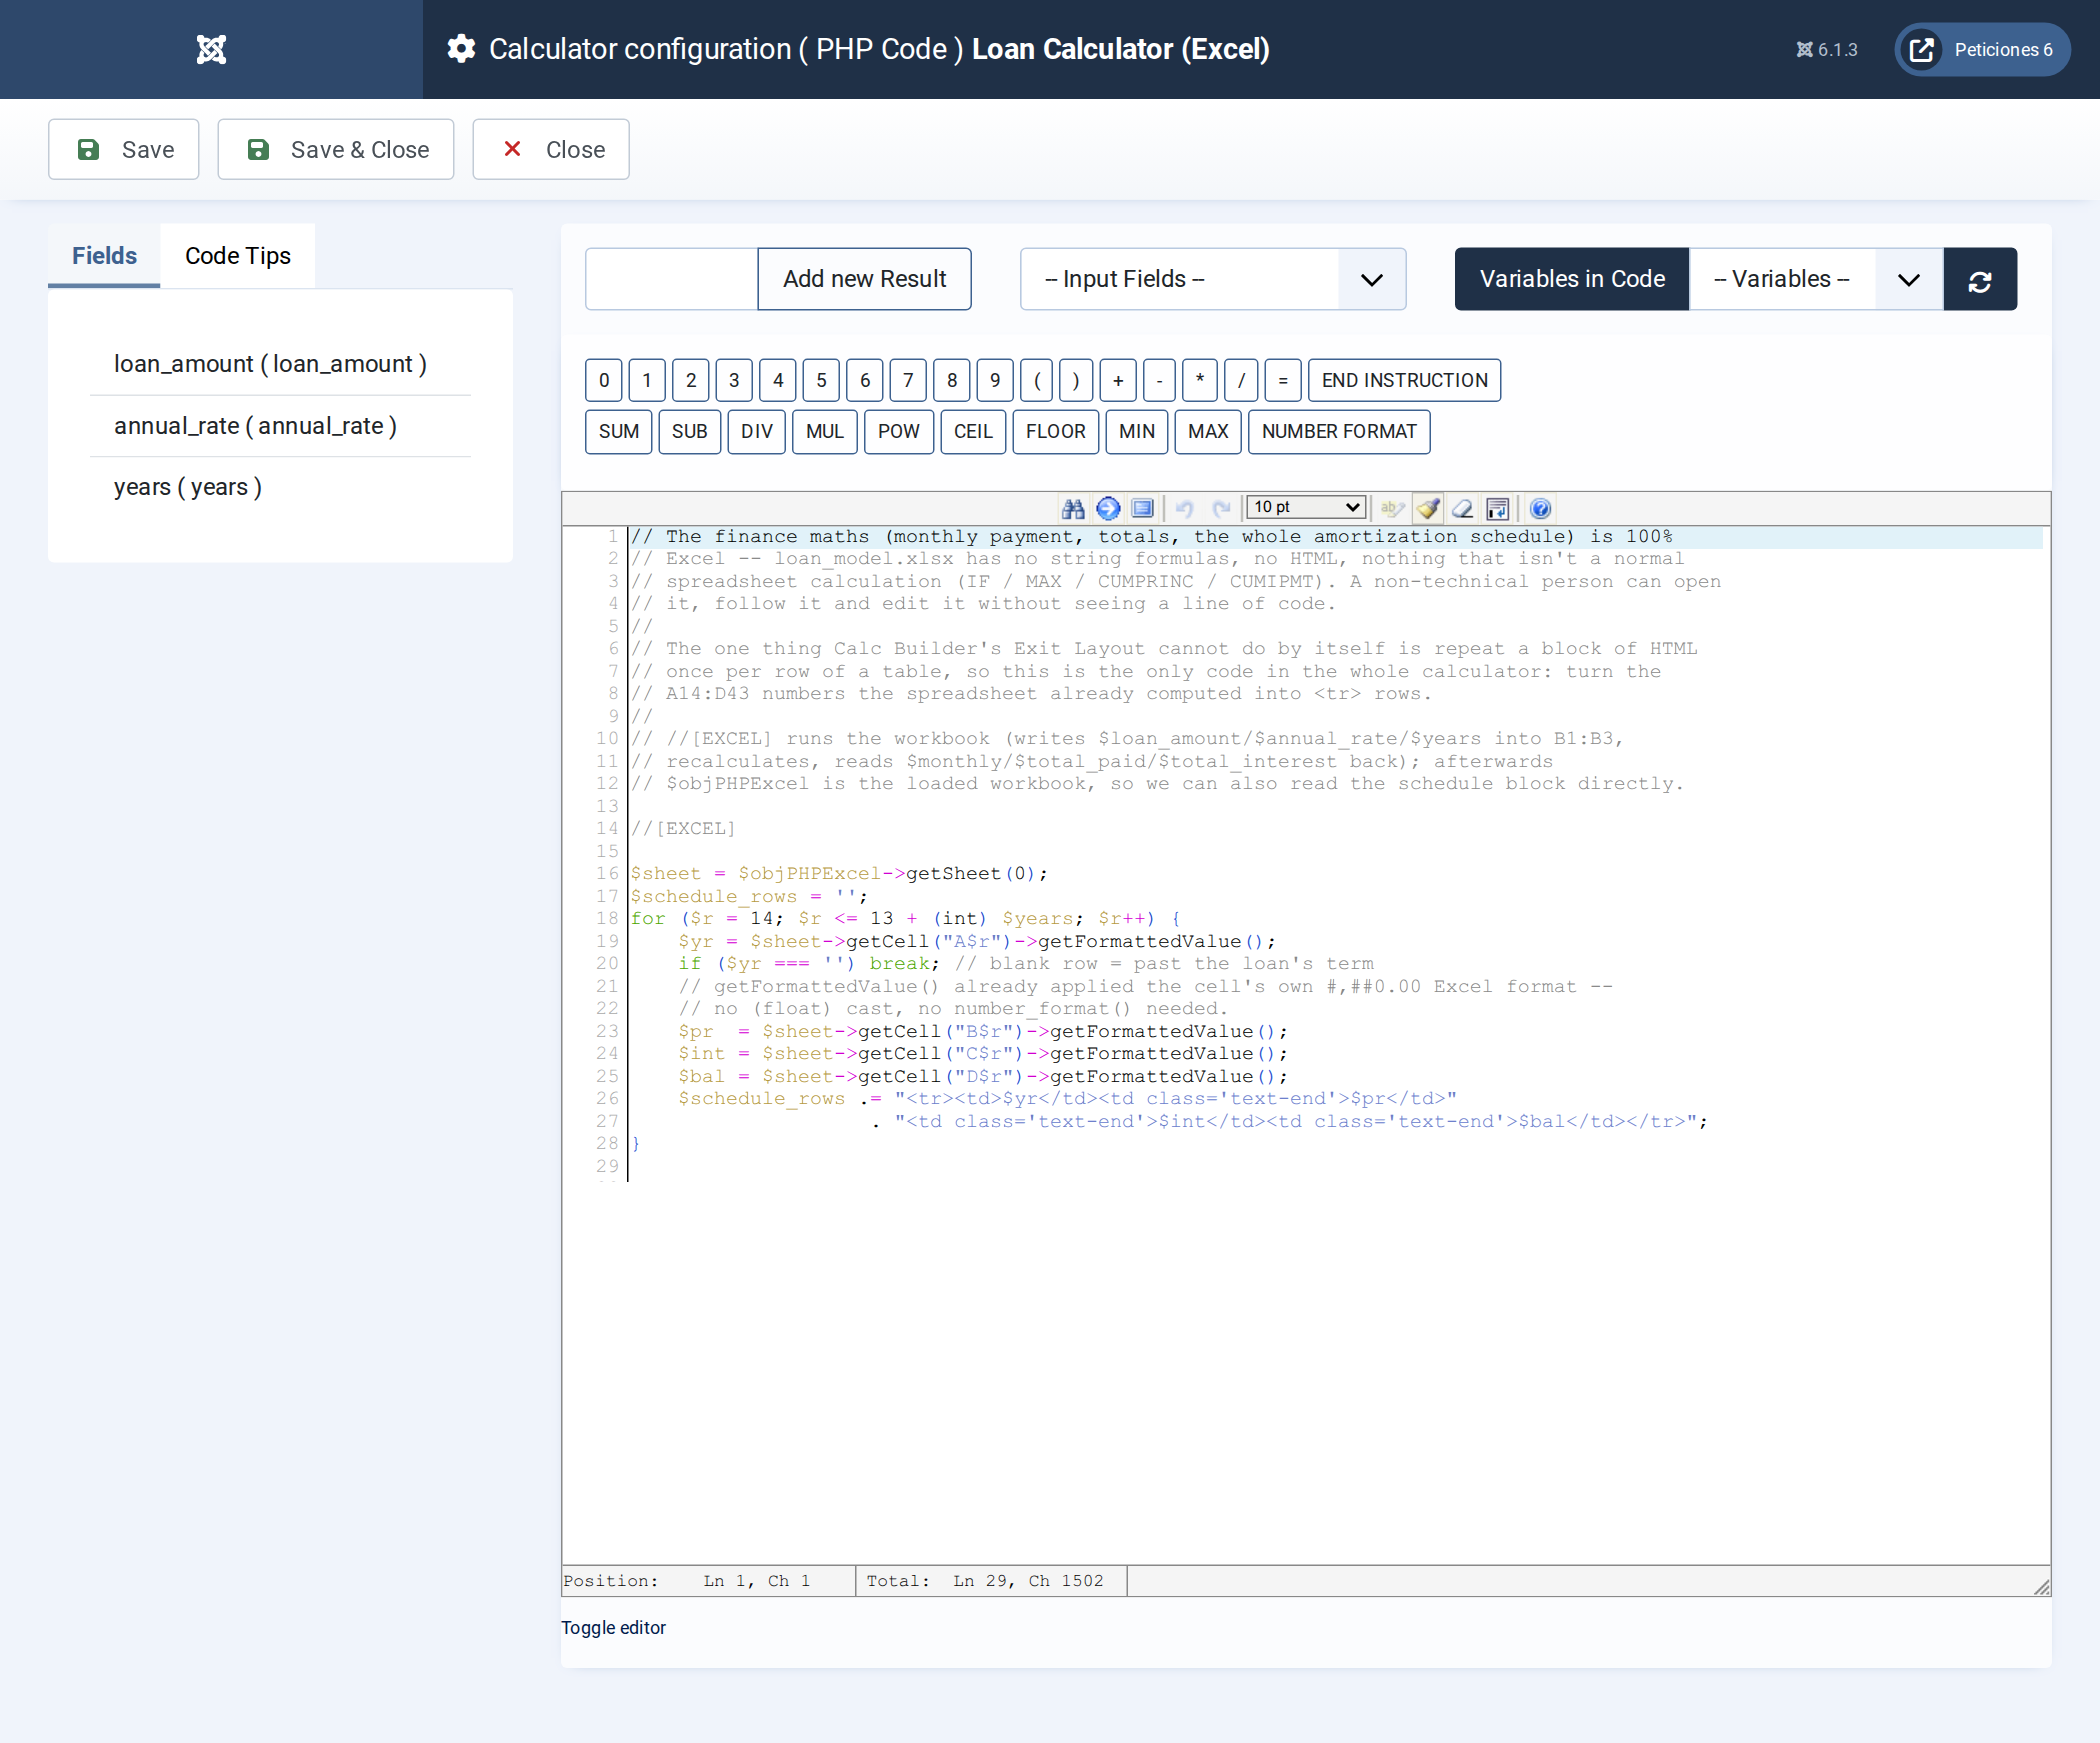The height and width of the screenshot is (1743, 2100).
Task: Switch to the Code Tips tab
Action: [238, 256]
